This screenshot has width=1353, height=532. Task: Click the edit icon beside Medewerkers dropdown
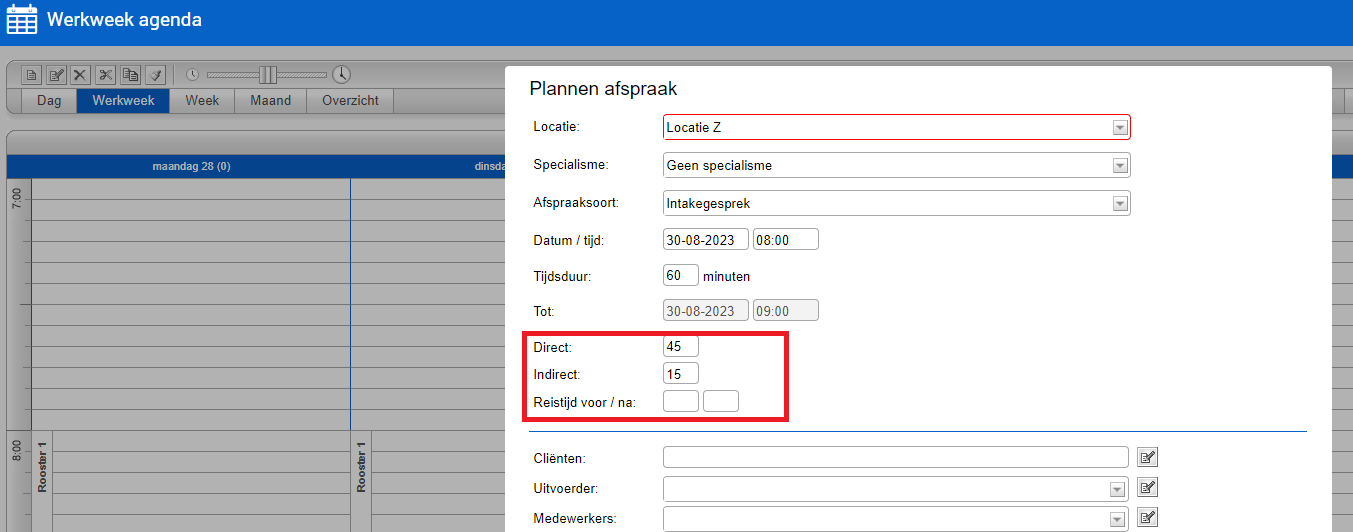[x=1148, y=518]
